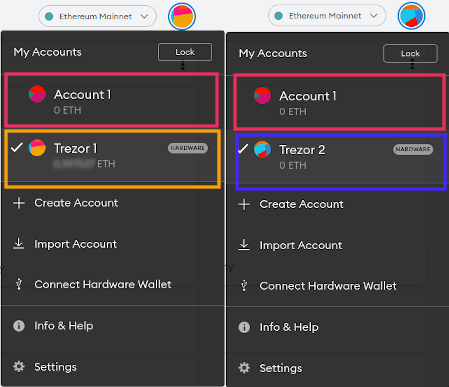Click checkmark beside Trezor 1
449x387 pixels.
pyautogui.click(x=17, y=147)
